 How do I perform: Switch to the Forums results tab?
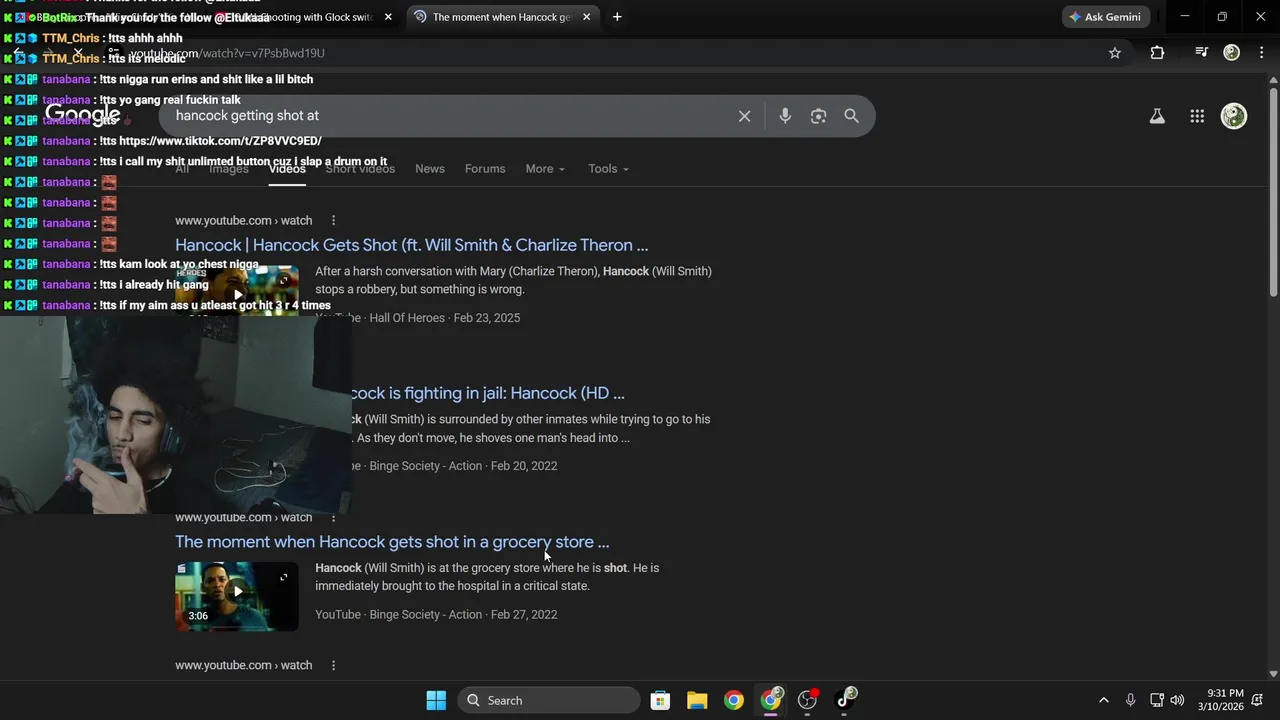coord(485,169)
